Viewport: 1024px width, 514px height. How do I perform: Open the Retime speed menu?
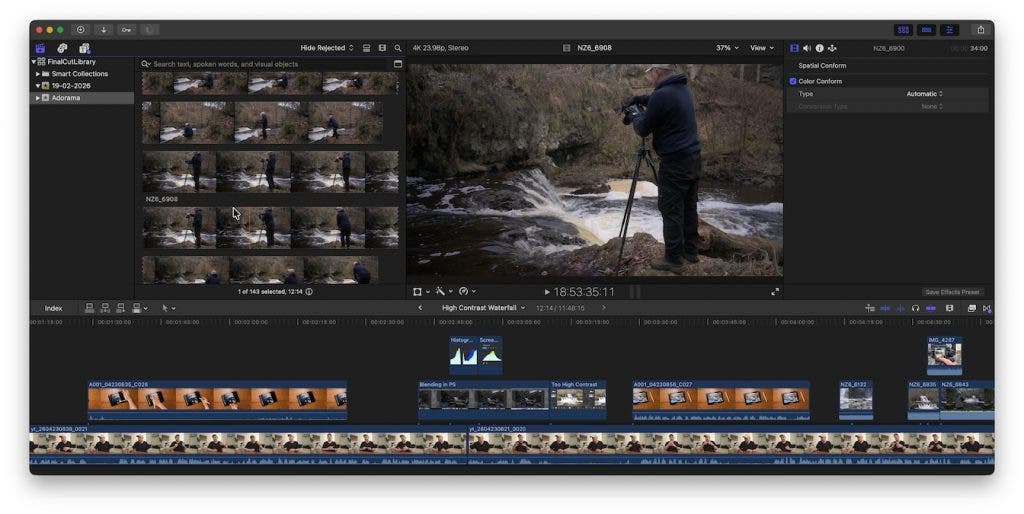point(466,291)
